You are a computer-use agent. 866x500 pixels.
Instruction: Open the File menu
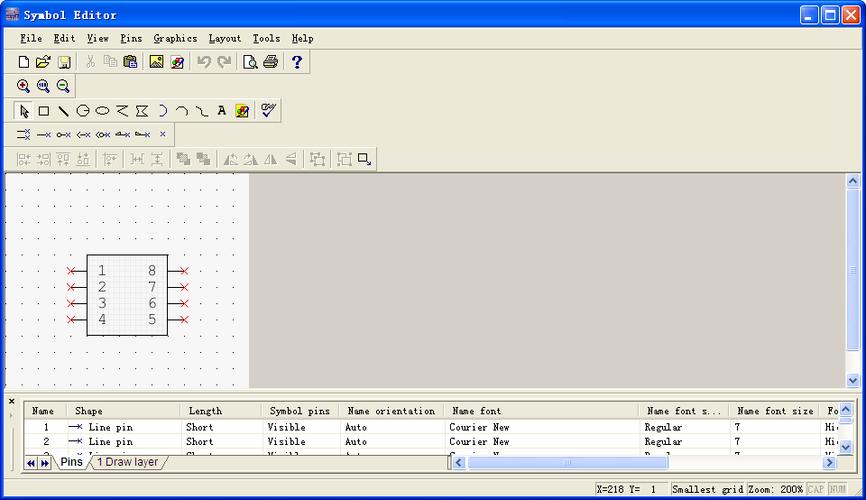[31, 38]
